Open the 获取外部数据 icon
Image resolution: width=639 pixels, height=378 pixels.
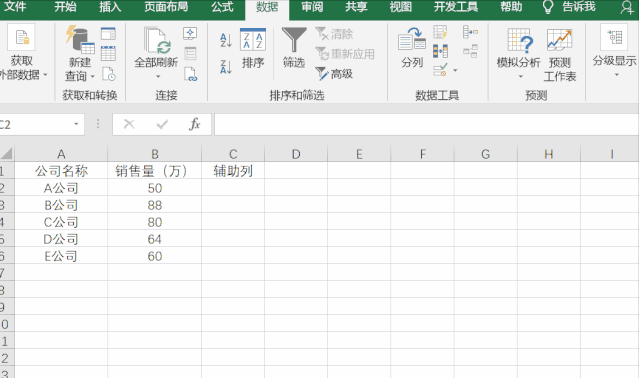21,37
